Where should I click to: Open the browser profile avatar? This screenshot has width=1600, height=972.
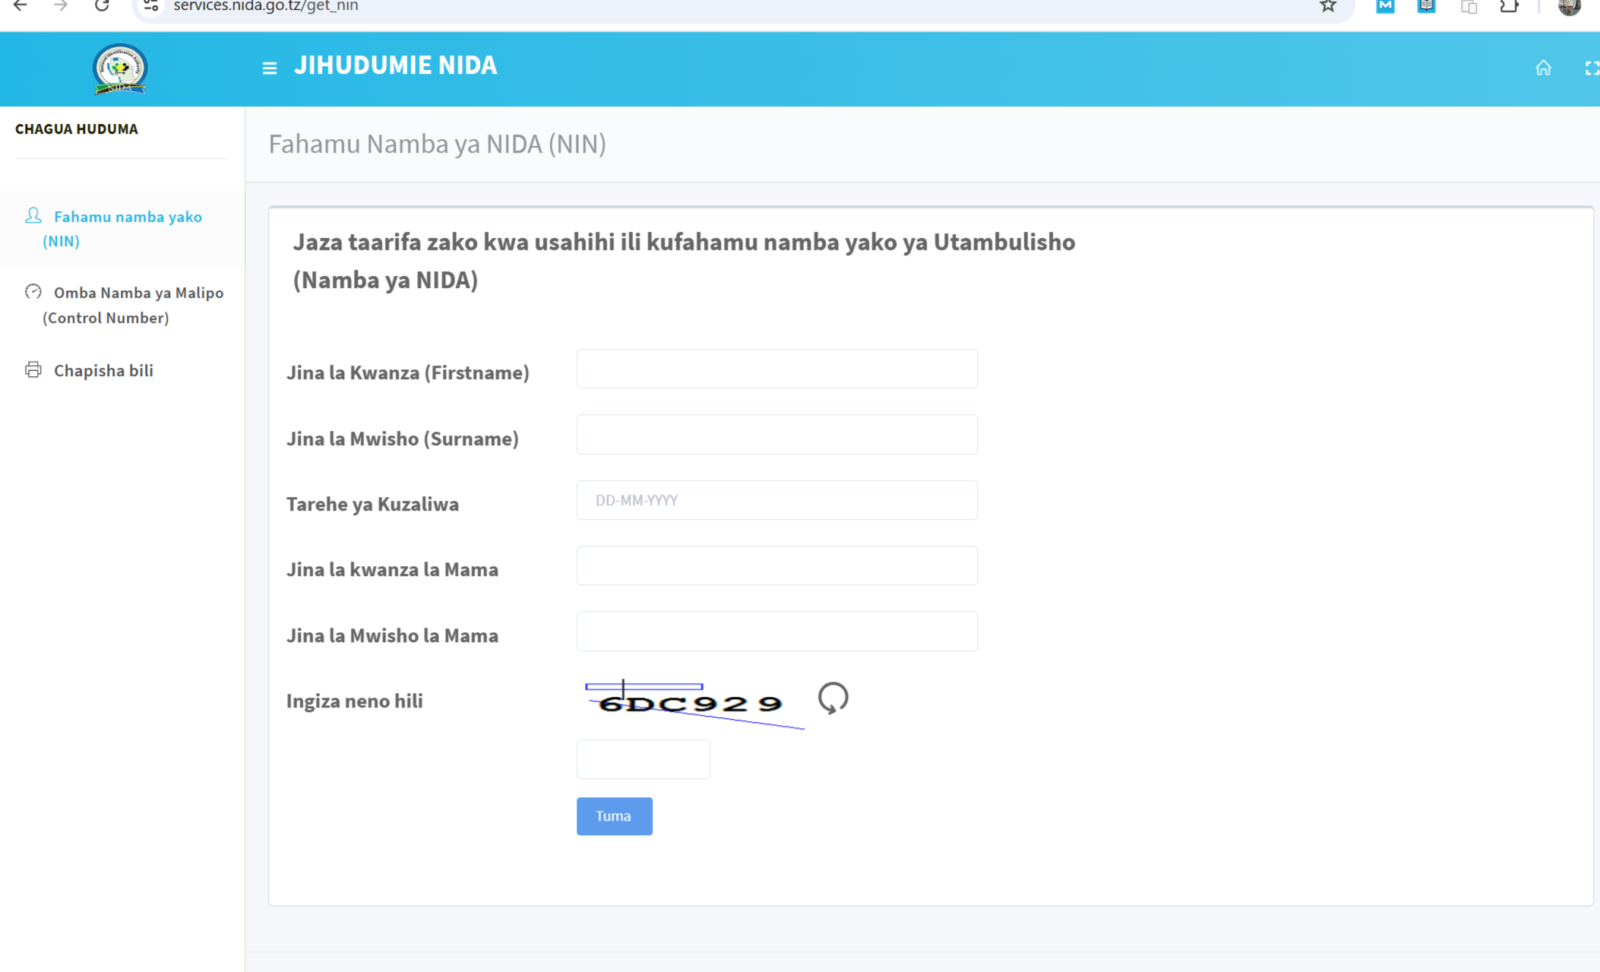pyautogui.click(x=1569, y=6)
